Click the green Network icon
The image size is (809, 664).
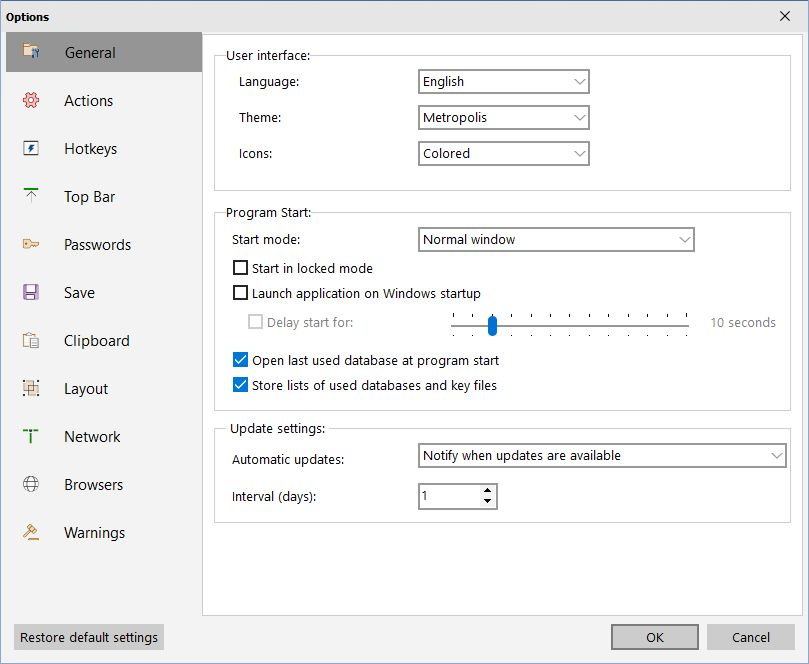pyautogui.click(x=31, y=436)
